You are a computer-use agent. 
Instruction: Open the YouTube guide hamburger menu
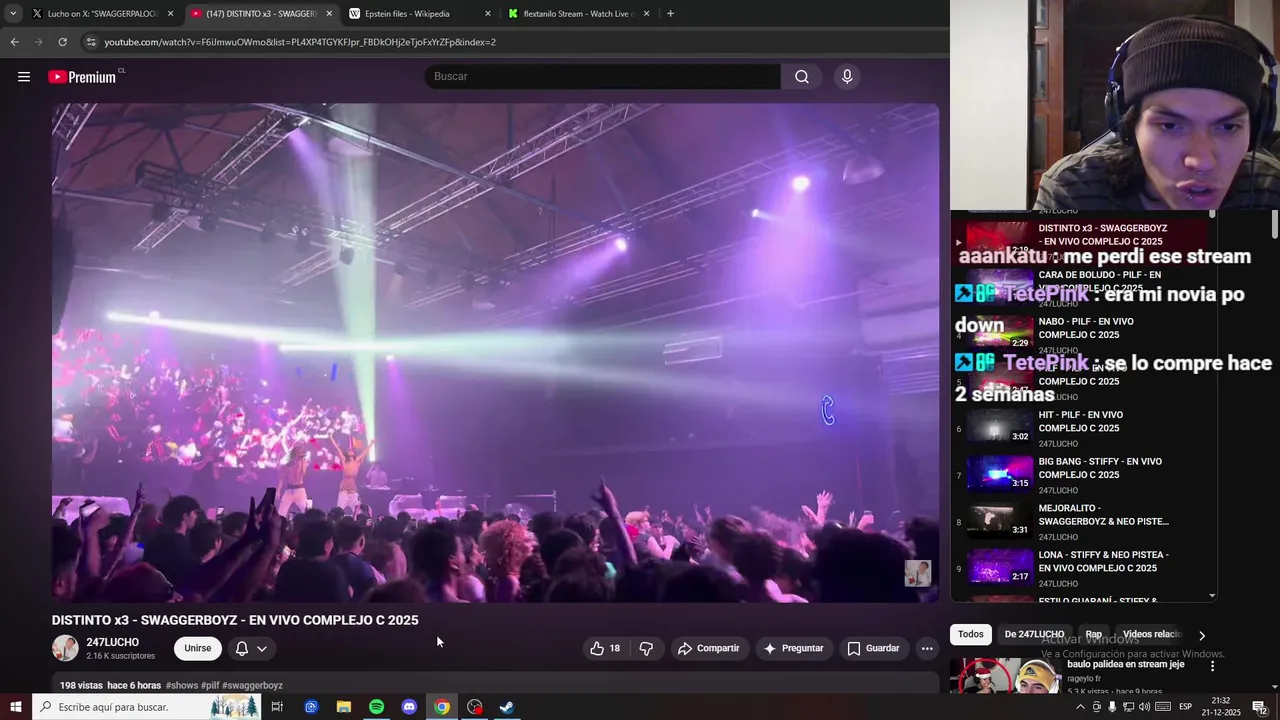(x=24, y=77)
